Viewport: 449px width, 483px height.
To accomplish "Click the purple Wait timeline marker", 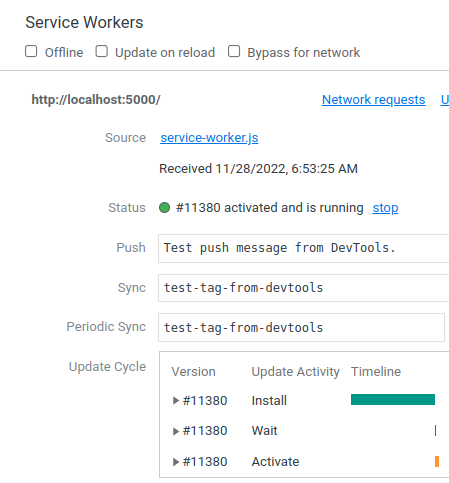I will click(435, 430).
